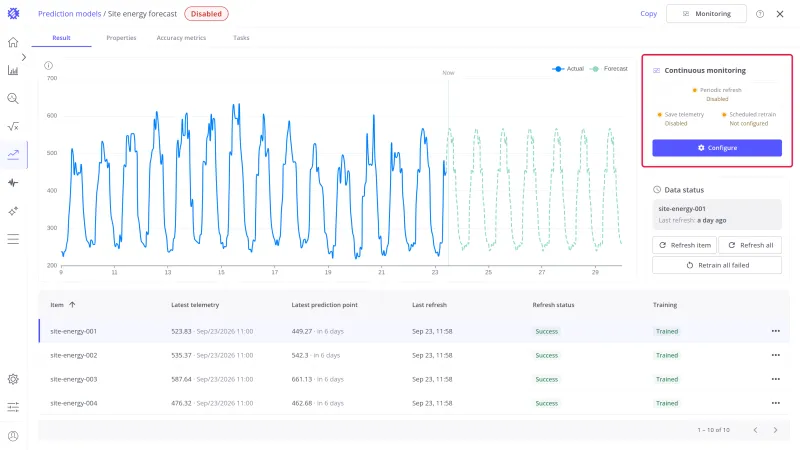800x450 pixels.
Task: Click the help question mark icon
Action: click(760, 14)
